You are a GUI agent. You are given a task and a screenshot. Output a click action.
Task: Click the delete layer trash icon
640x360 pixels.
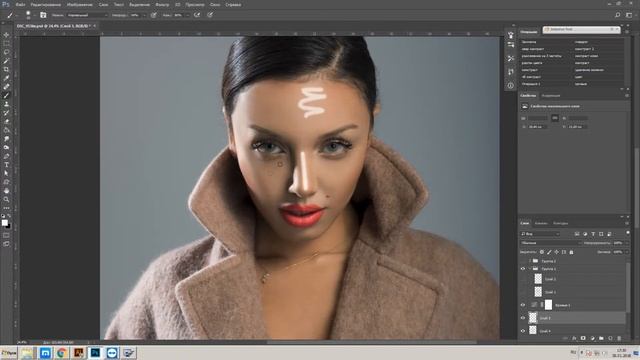tap(619, 338)
